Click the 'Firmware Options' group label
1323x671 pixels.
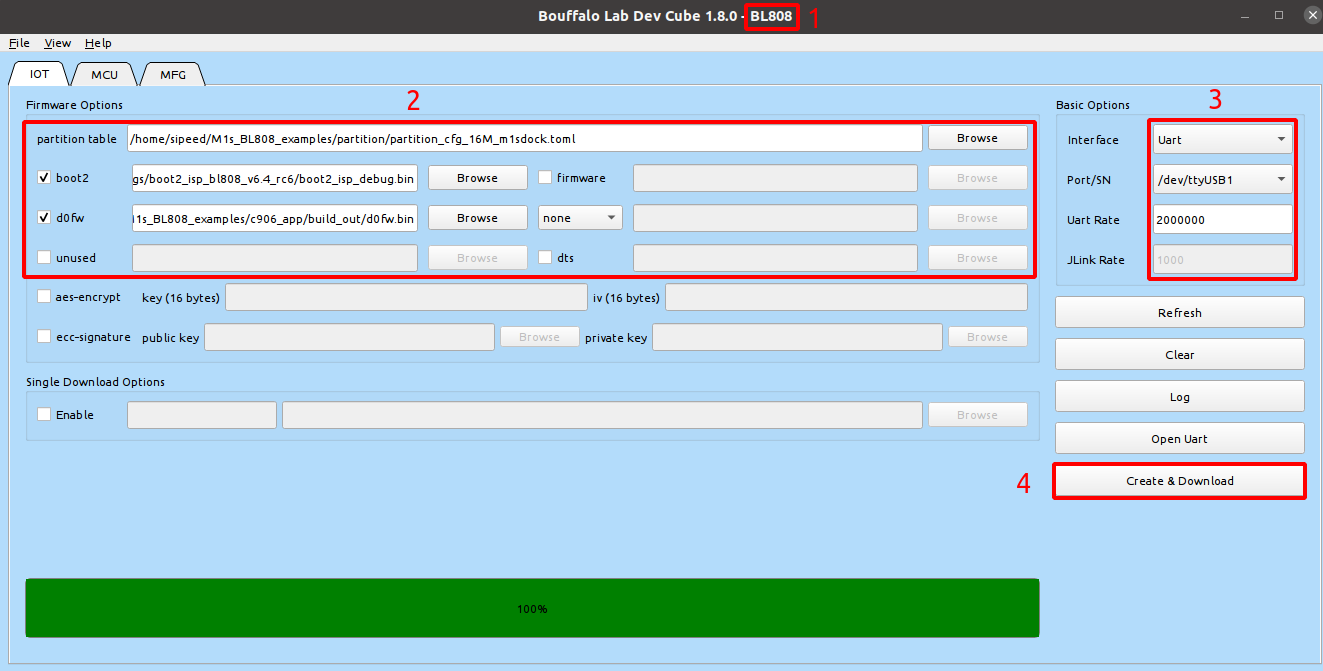[75, 105]
